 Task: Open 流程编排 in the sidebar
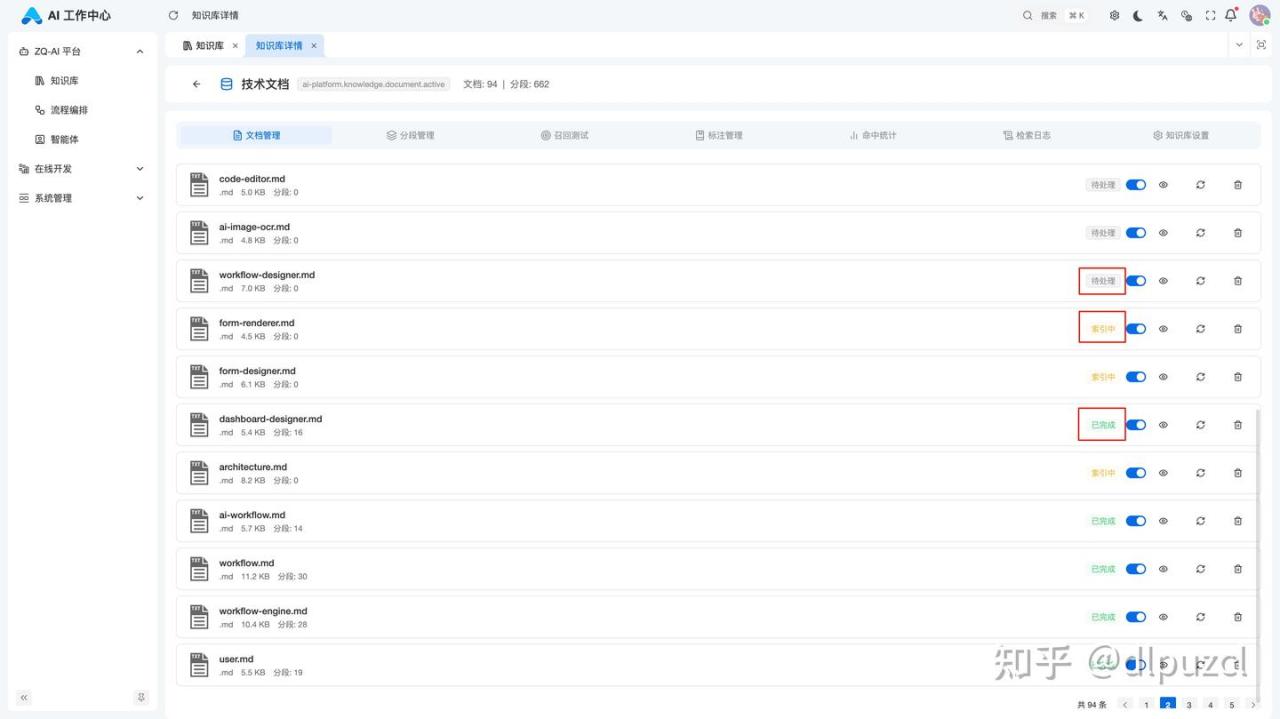tap(69, 110)
